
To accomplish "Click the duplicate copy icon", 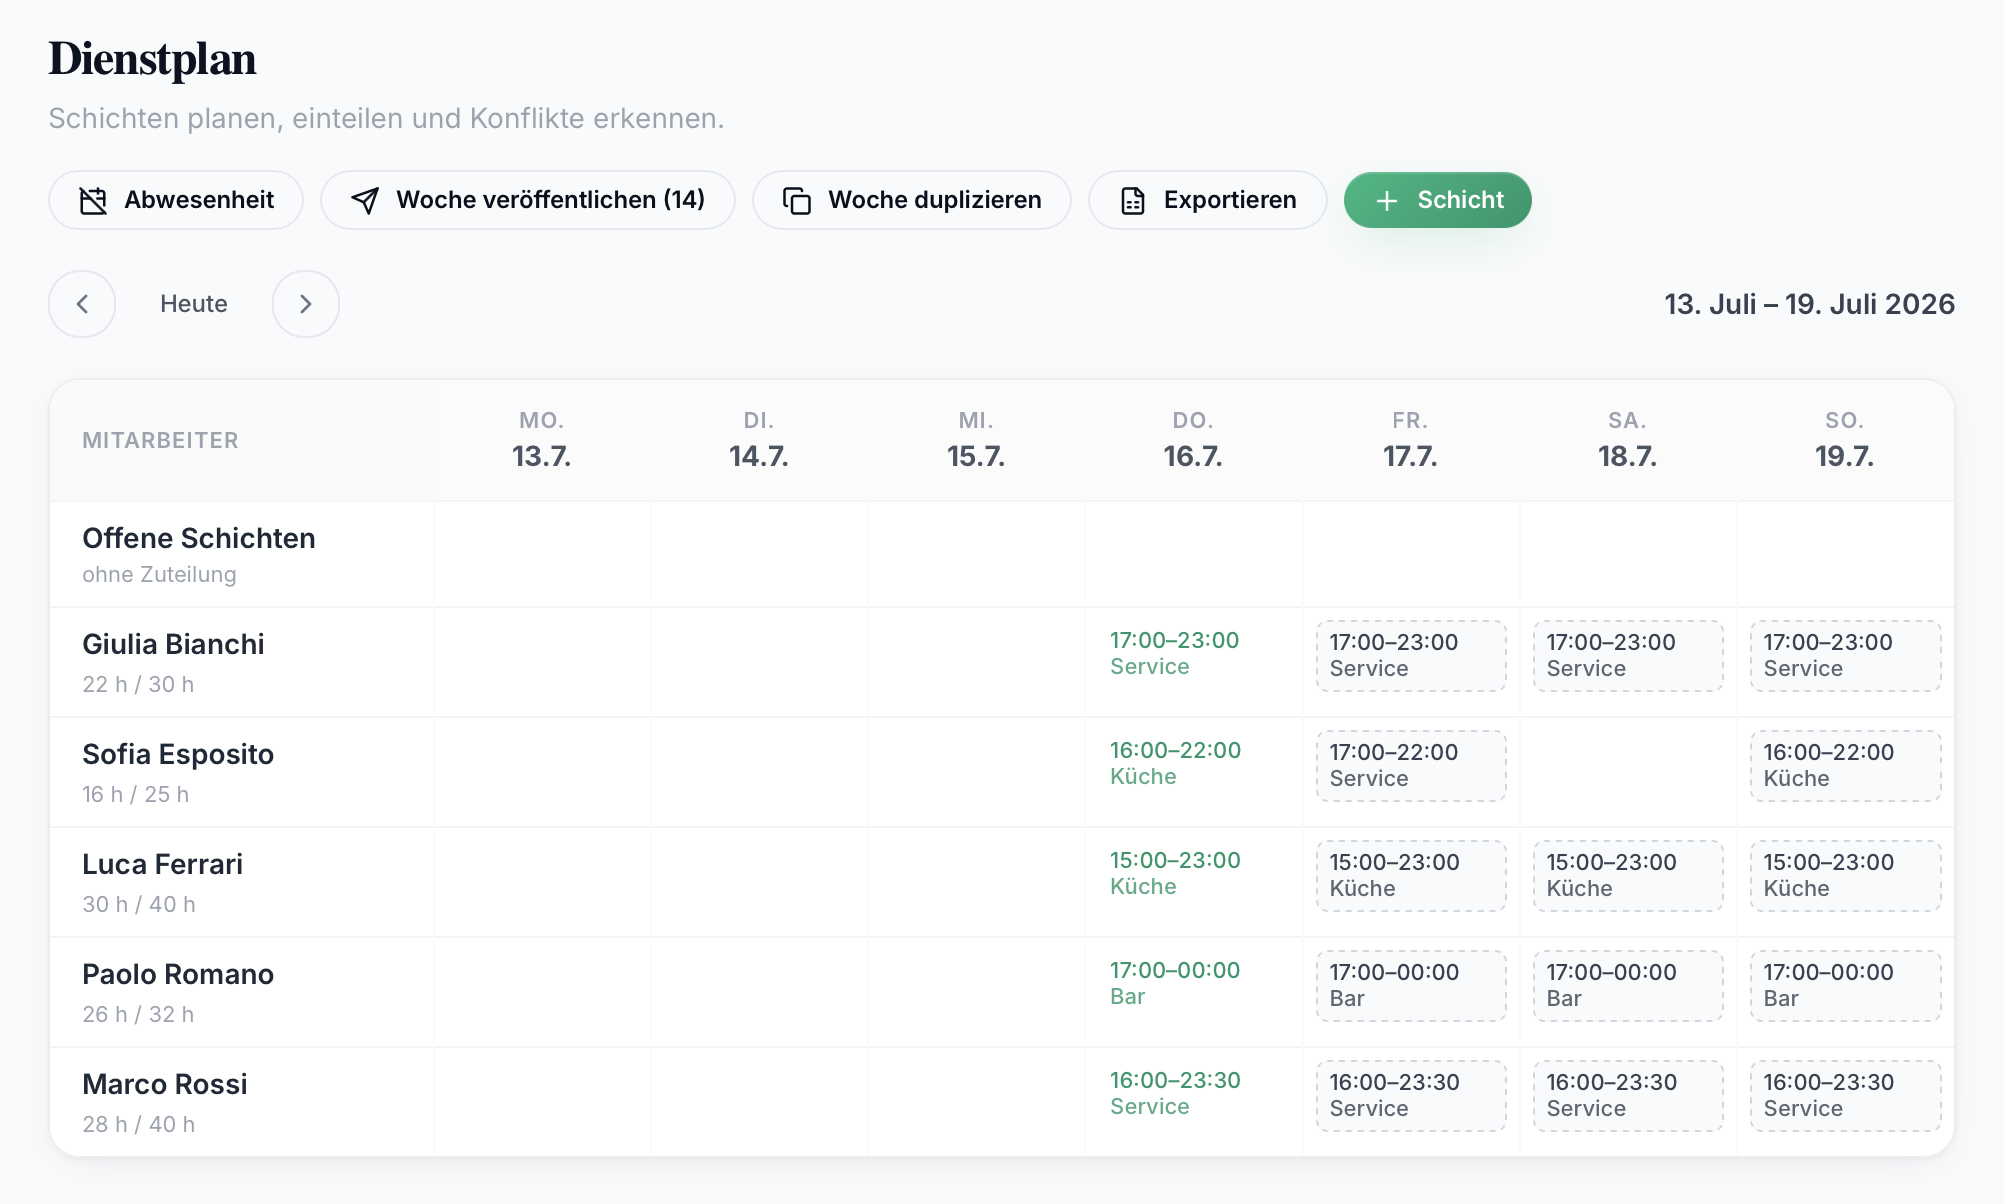I will (x=797, y=200).
